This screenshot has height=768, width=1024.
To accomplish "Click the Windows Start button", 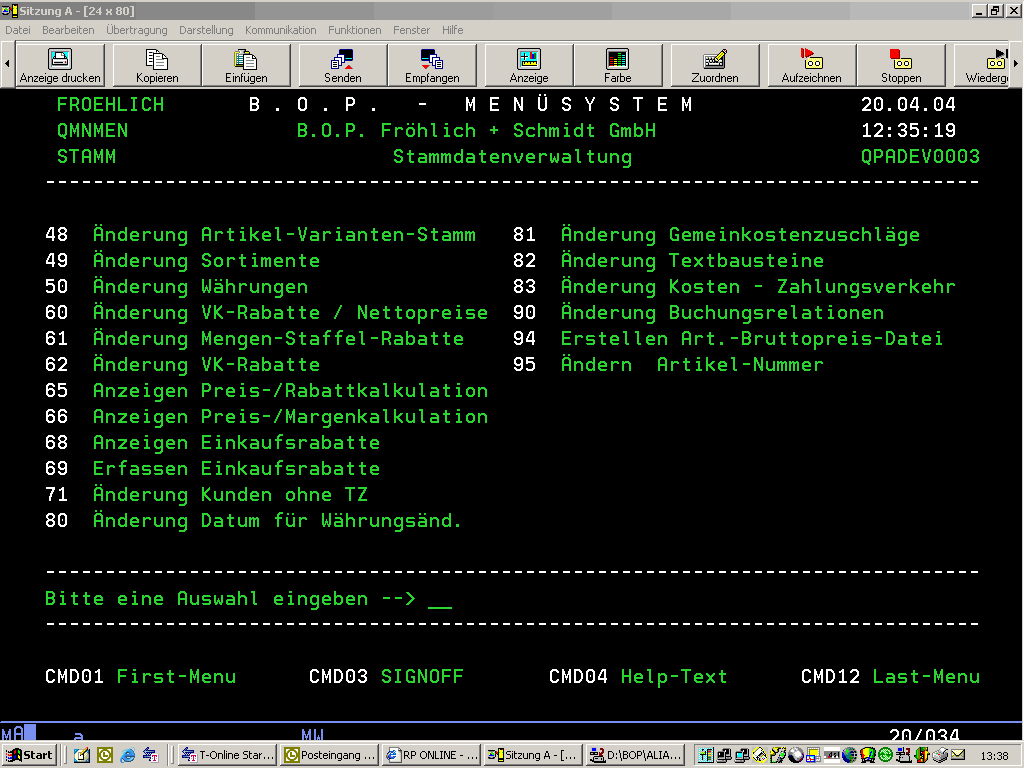I will pos(30,755).
